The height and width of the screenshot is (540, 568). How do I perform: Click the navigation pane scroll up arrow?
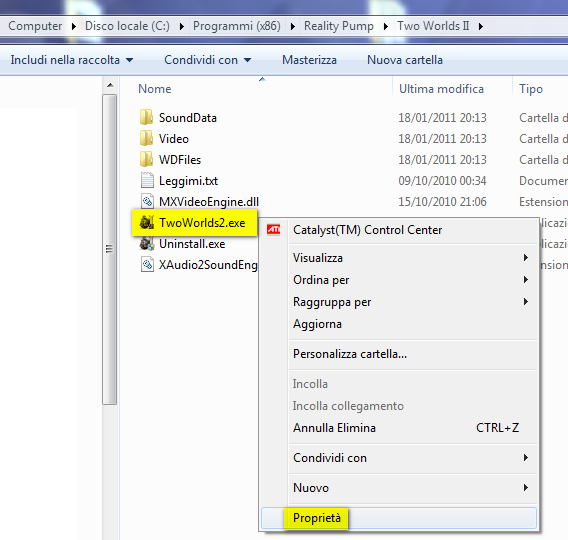(110, 85)
